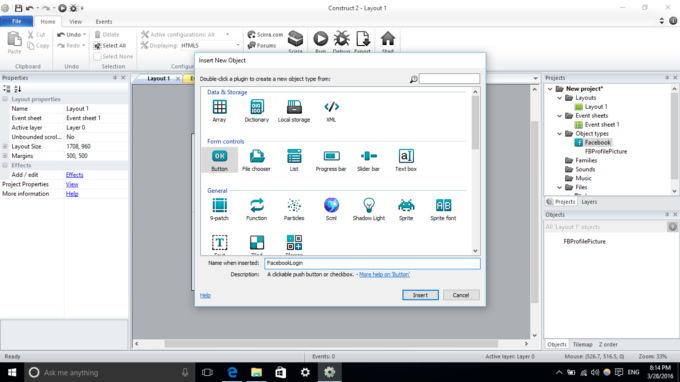The height and width of the screenshot is (382, 680).
Task: Switch to the Home ribbon tab
Action: tap(48, 21)
